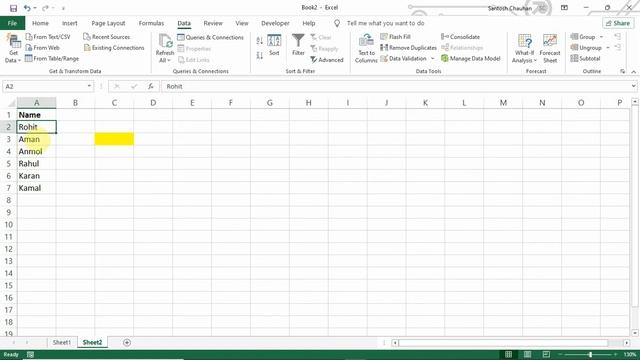Image resolution: width=640 pixels, height=360 pixels.
Task: Create a Forecast Sheet
Action: 550,48
